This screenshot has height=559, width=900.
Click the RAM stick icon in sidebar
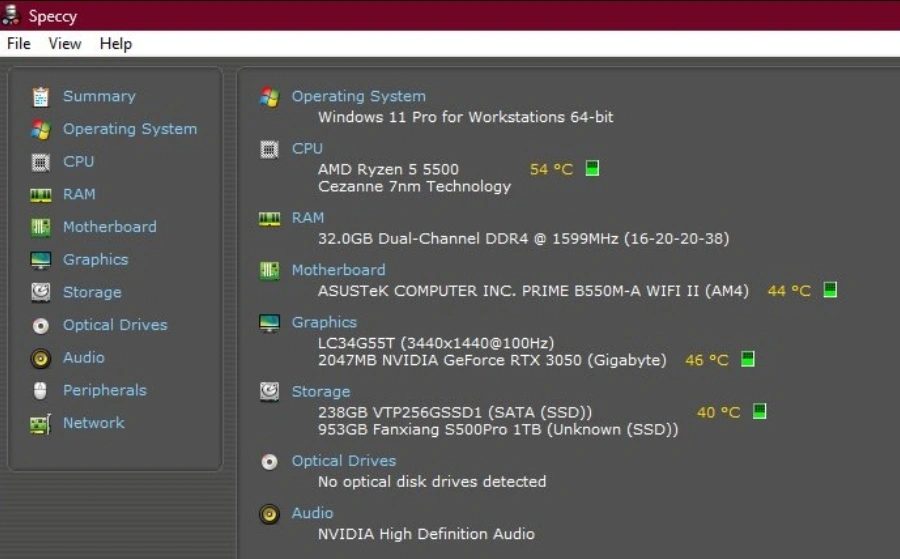pyautogui.click(x=40, y=195)
